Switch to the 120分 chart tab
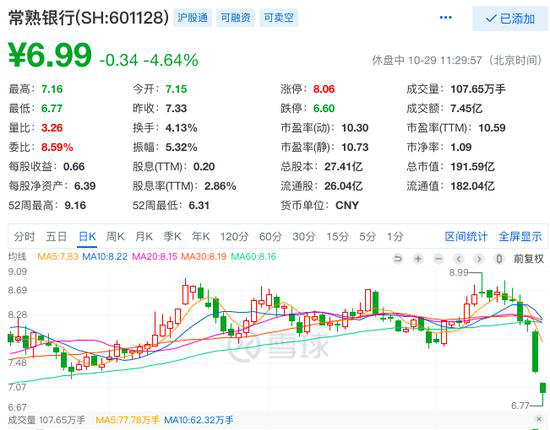The width and height of the screenshot is (550, 430). pyautogui.click(x=234, y=236)
